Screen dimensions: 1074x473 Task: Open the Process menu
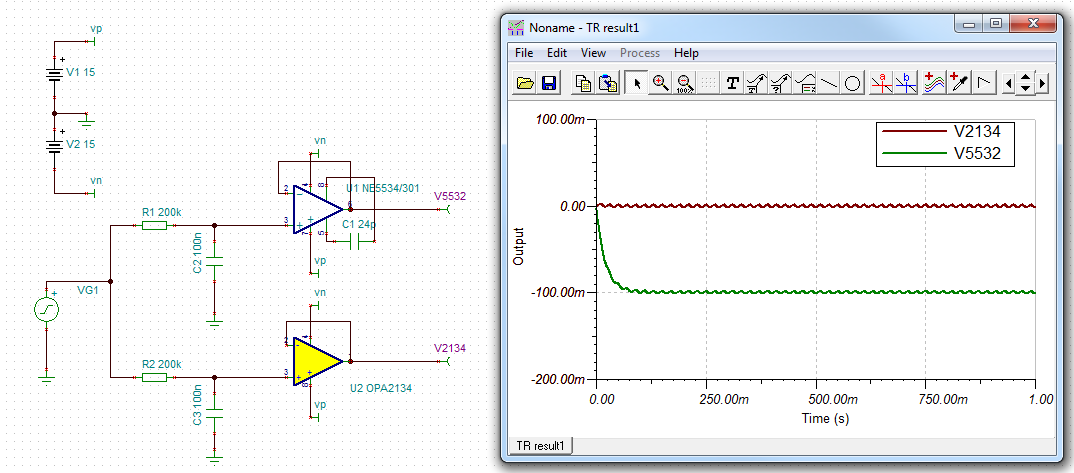(x=640, y=53)
